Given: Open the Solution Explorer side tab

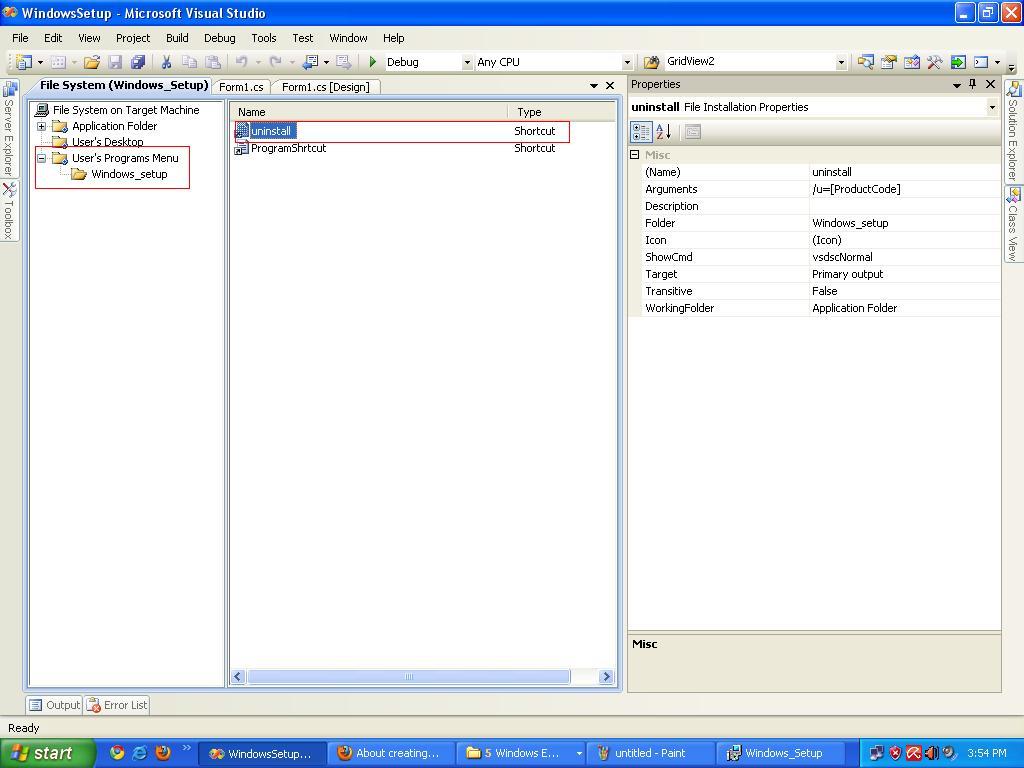Looking at the screenshot, I should (x=1013, y=133).
